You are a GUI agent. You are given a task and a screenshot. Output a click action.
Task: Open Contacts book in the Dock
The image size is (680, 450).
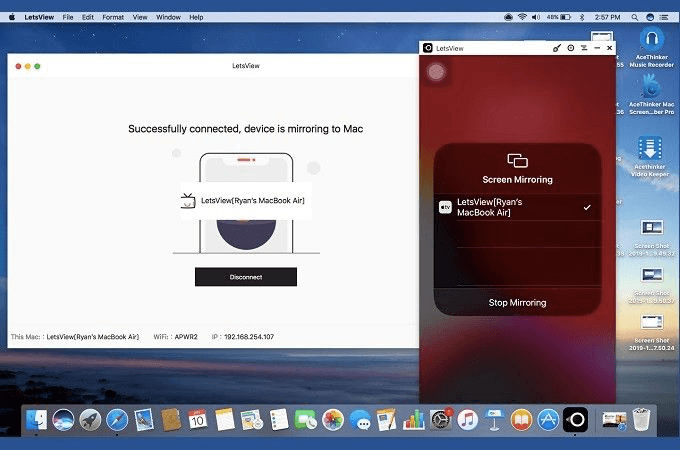pyautogui.click(x=171, y=420)
